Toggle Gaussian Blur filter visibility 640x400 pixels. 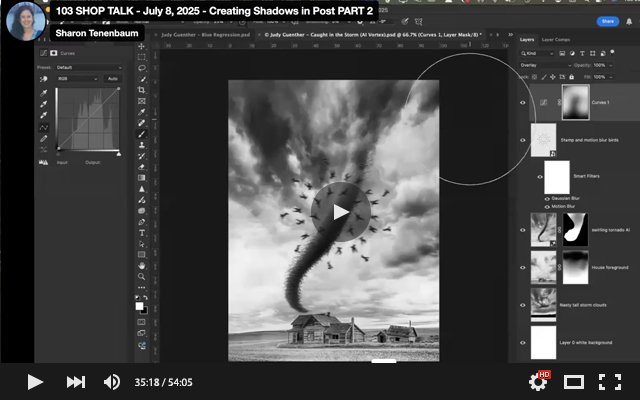[x=547, y=199]
